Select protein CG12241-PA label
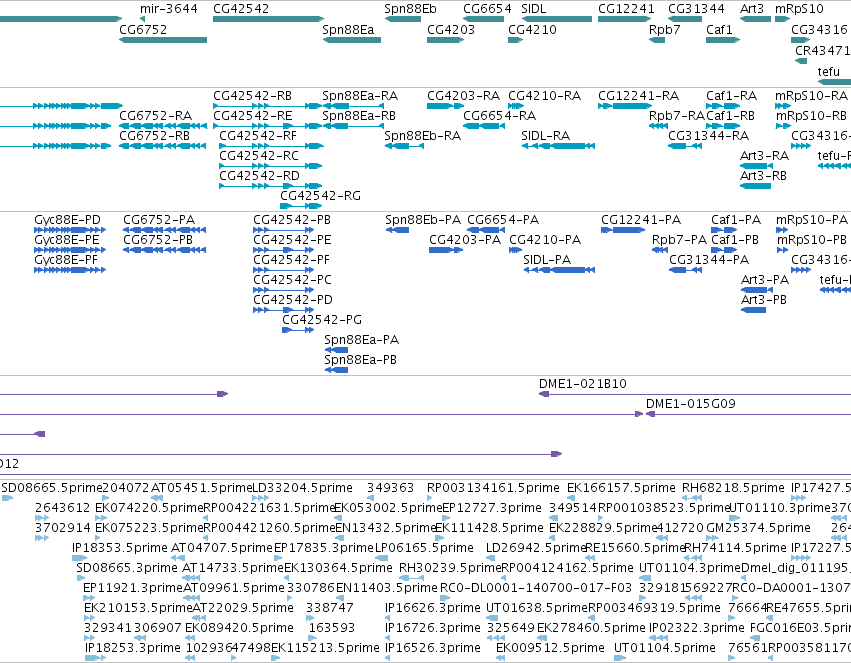 click(641, 220)
